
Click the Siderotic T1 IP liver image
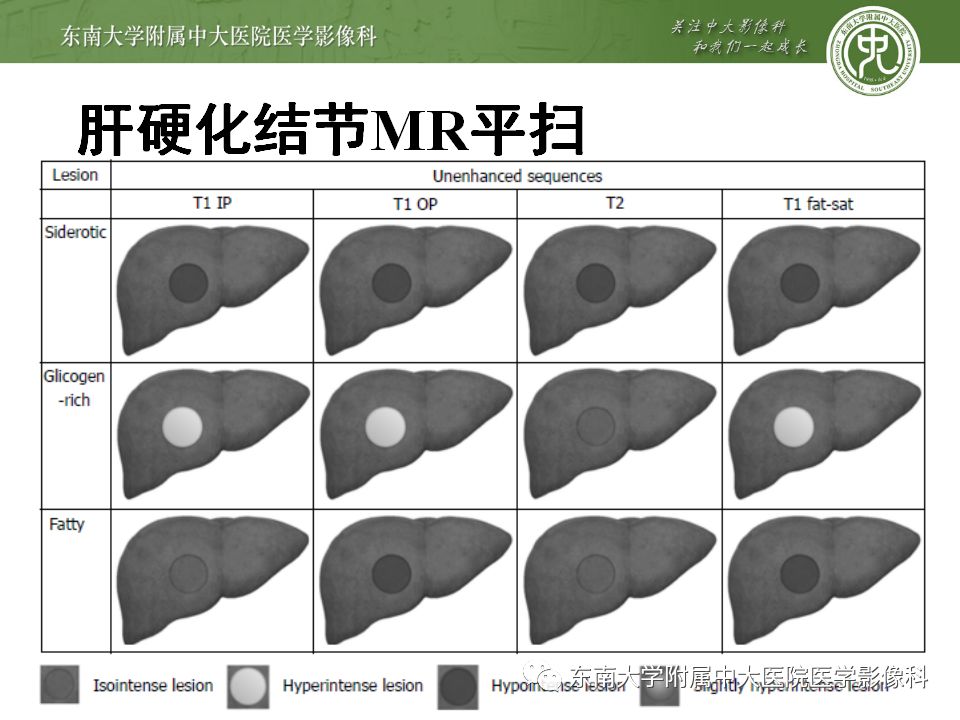pyautogui.click(x=212, y=290)
